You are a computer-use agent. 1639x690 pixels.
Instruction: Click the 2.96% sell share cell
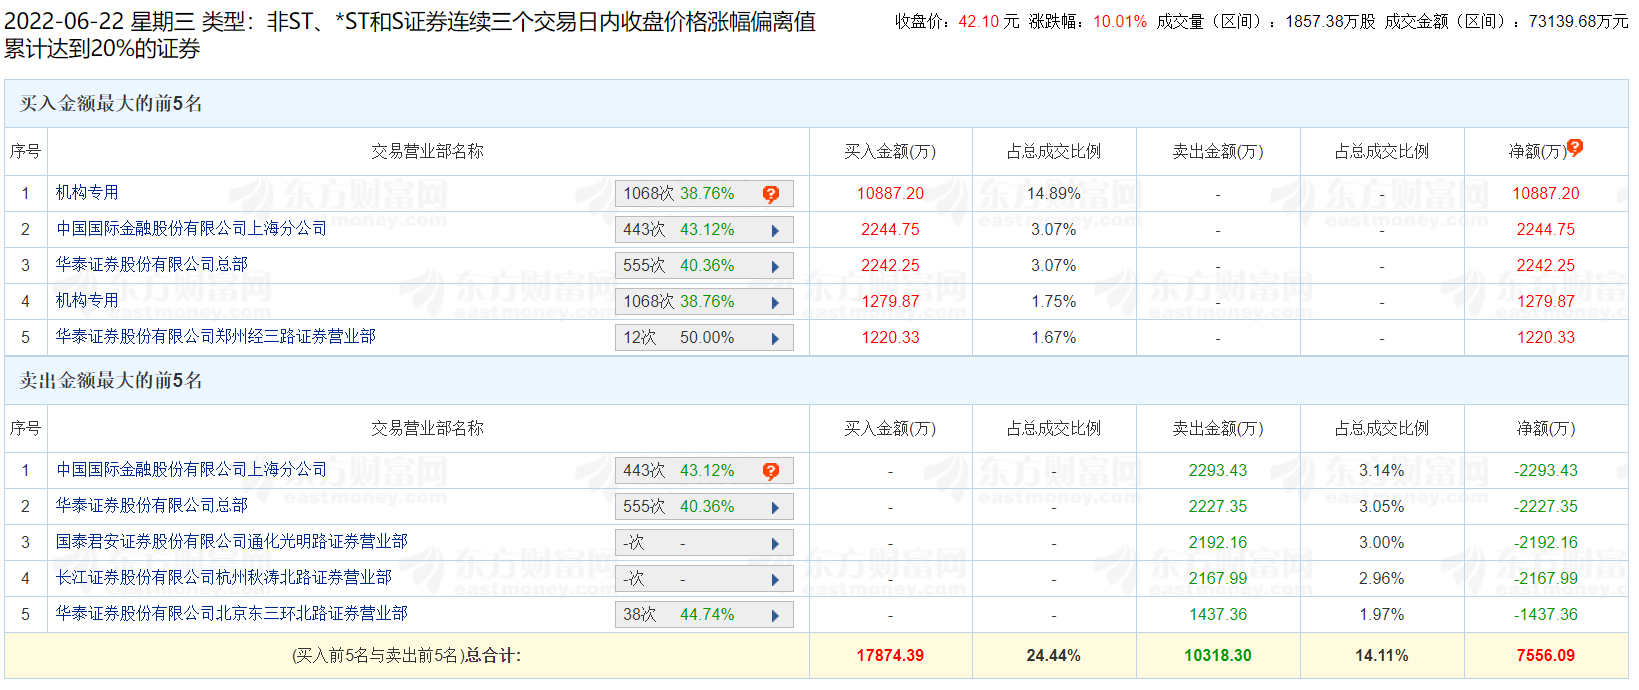pos(1382,579)
